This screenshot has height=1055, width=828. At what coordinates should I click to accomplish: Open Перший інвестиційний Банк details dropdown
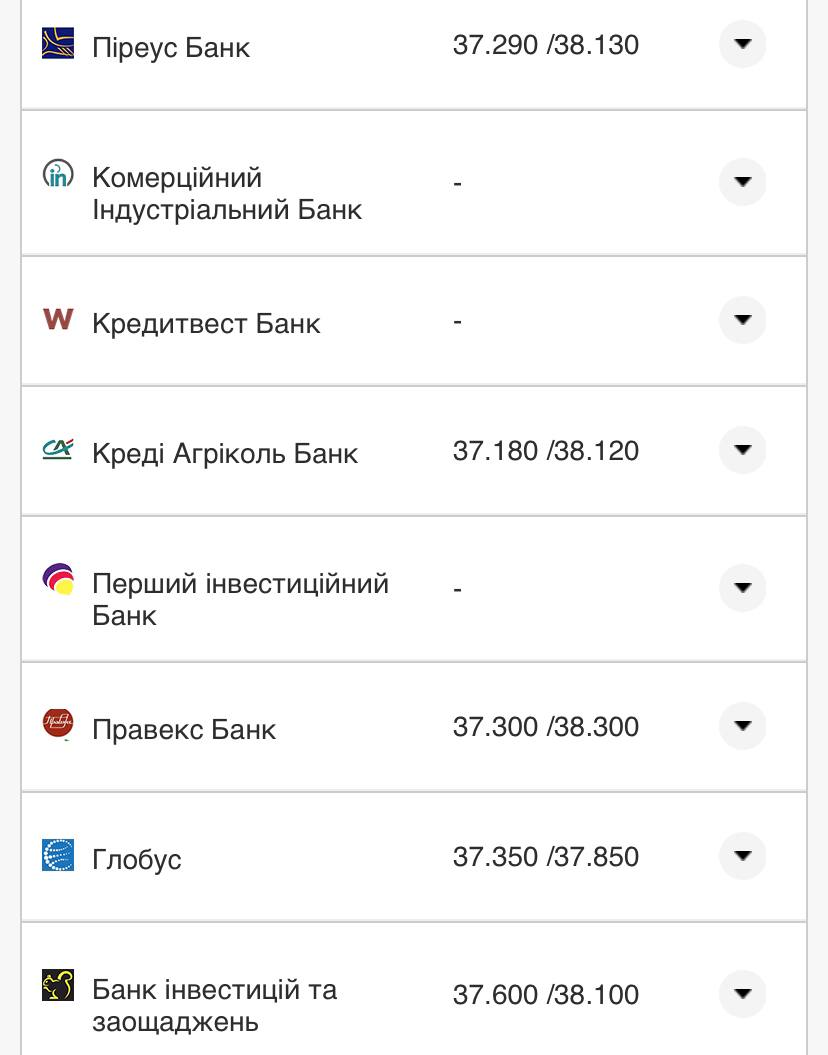(x=742, y=588)
